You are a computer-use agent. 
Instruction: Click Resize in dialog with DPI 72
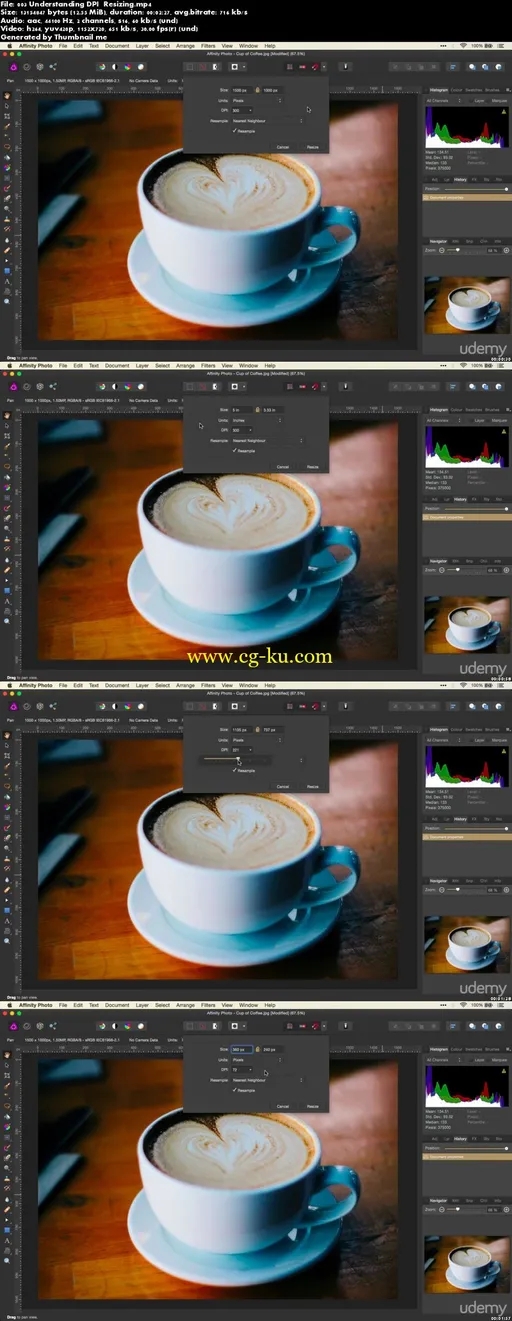(313, 1107)
